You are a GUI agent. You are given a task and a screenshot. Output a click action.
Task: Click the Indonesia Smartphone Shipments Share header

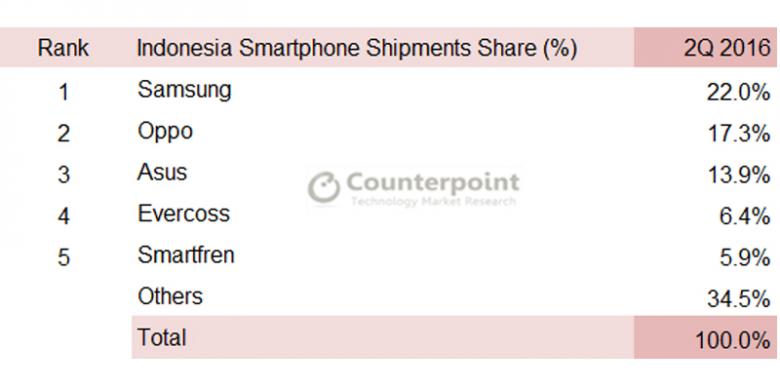coord(357,48)
